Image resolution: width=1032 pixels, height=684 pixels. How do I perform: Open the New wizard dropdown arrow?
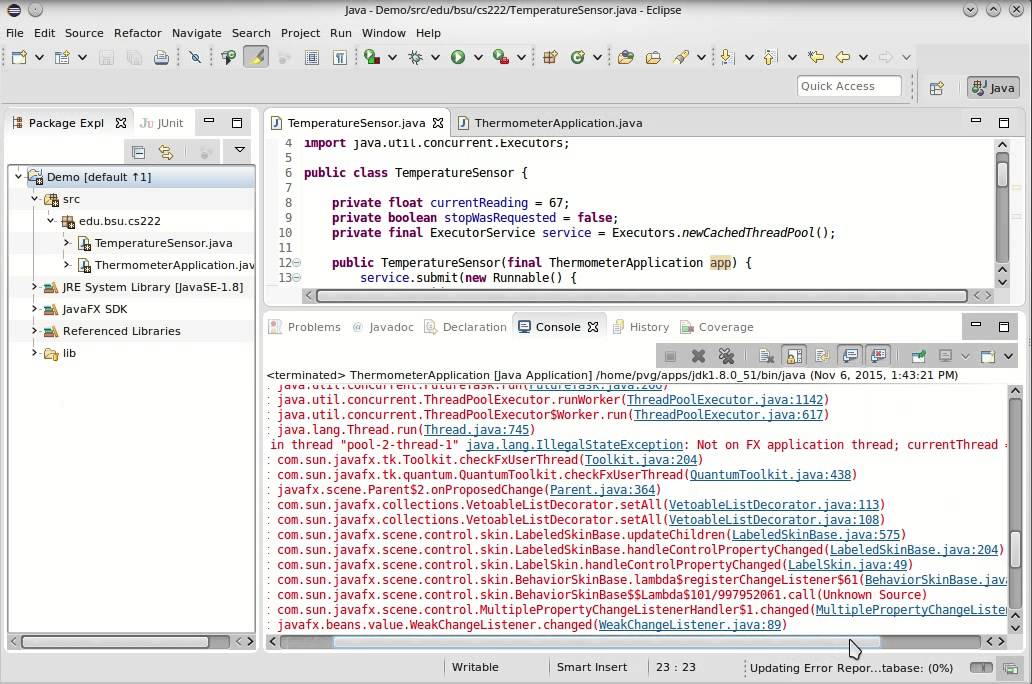[39, 57]
